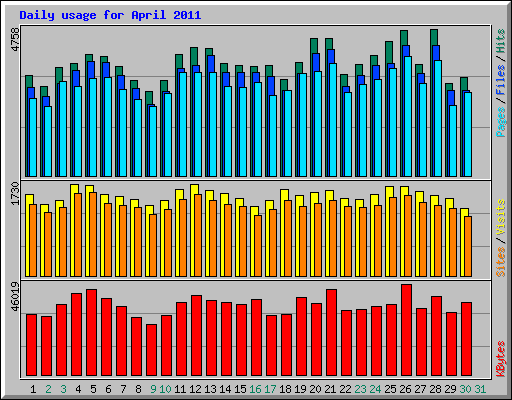
Task: Click the 'Sites' legend label
Action: (500, 262)
